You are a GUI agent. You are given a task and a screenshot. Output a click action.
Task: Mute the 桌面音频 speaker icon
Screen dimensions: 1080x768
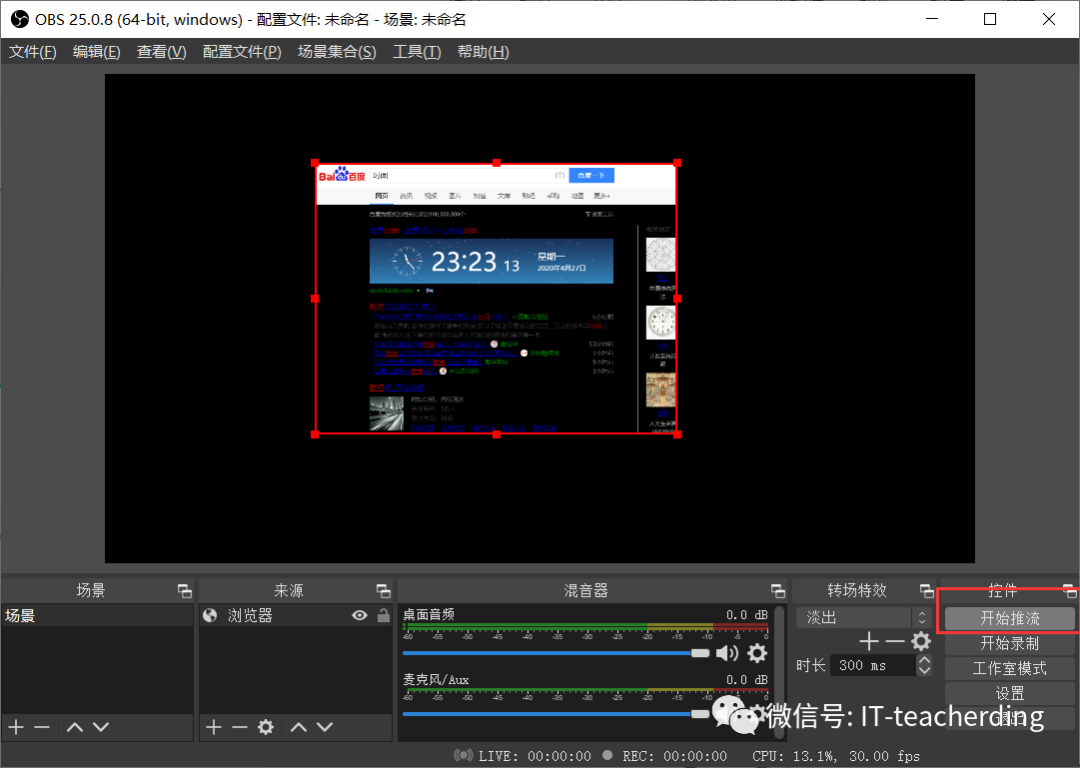727,652
